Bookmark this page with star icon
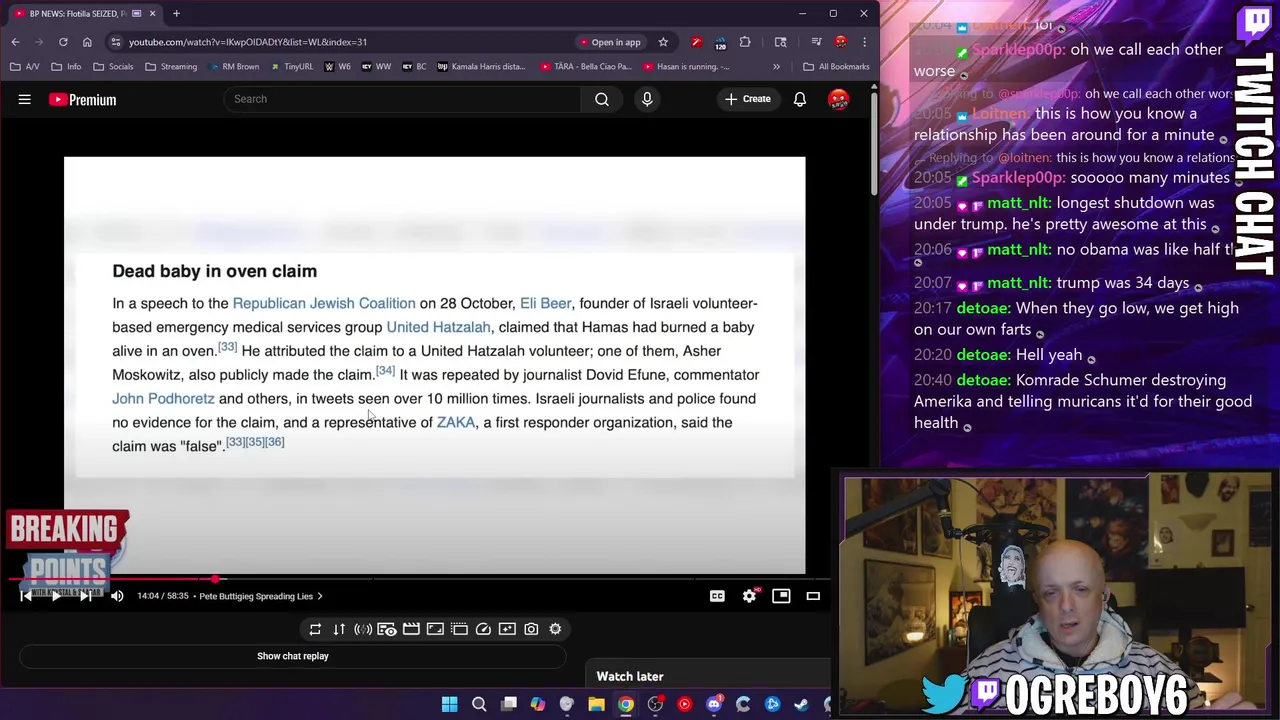Screen dimensions: 1280x720 pos(663,42)
